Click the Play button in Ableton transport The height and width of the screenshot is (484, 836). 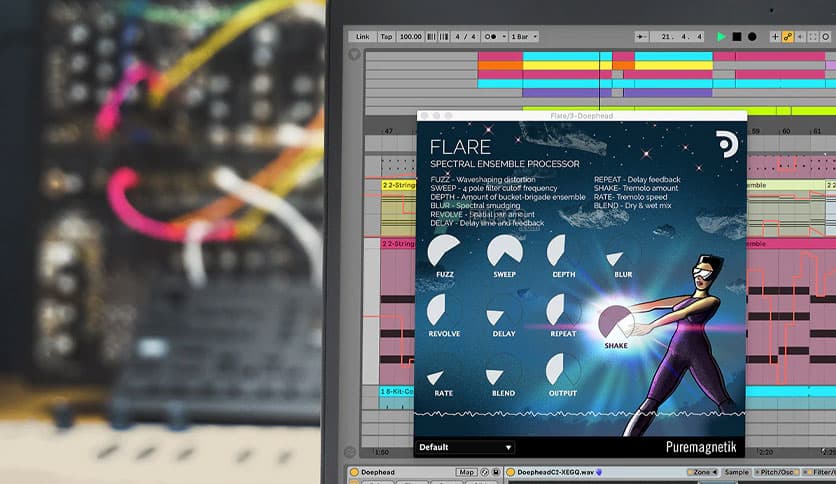coord(721,37)
